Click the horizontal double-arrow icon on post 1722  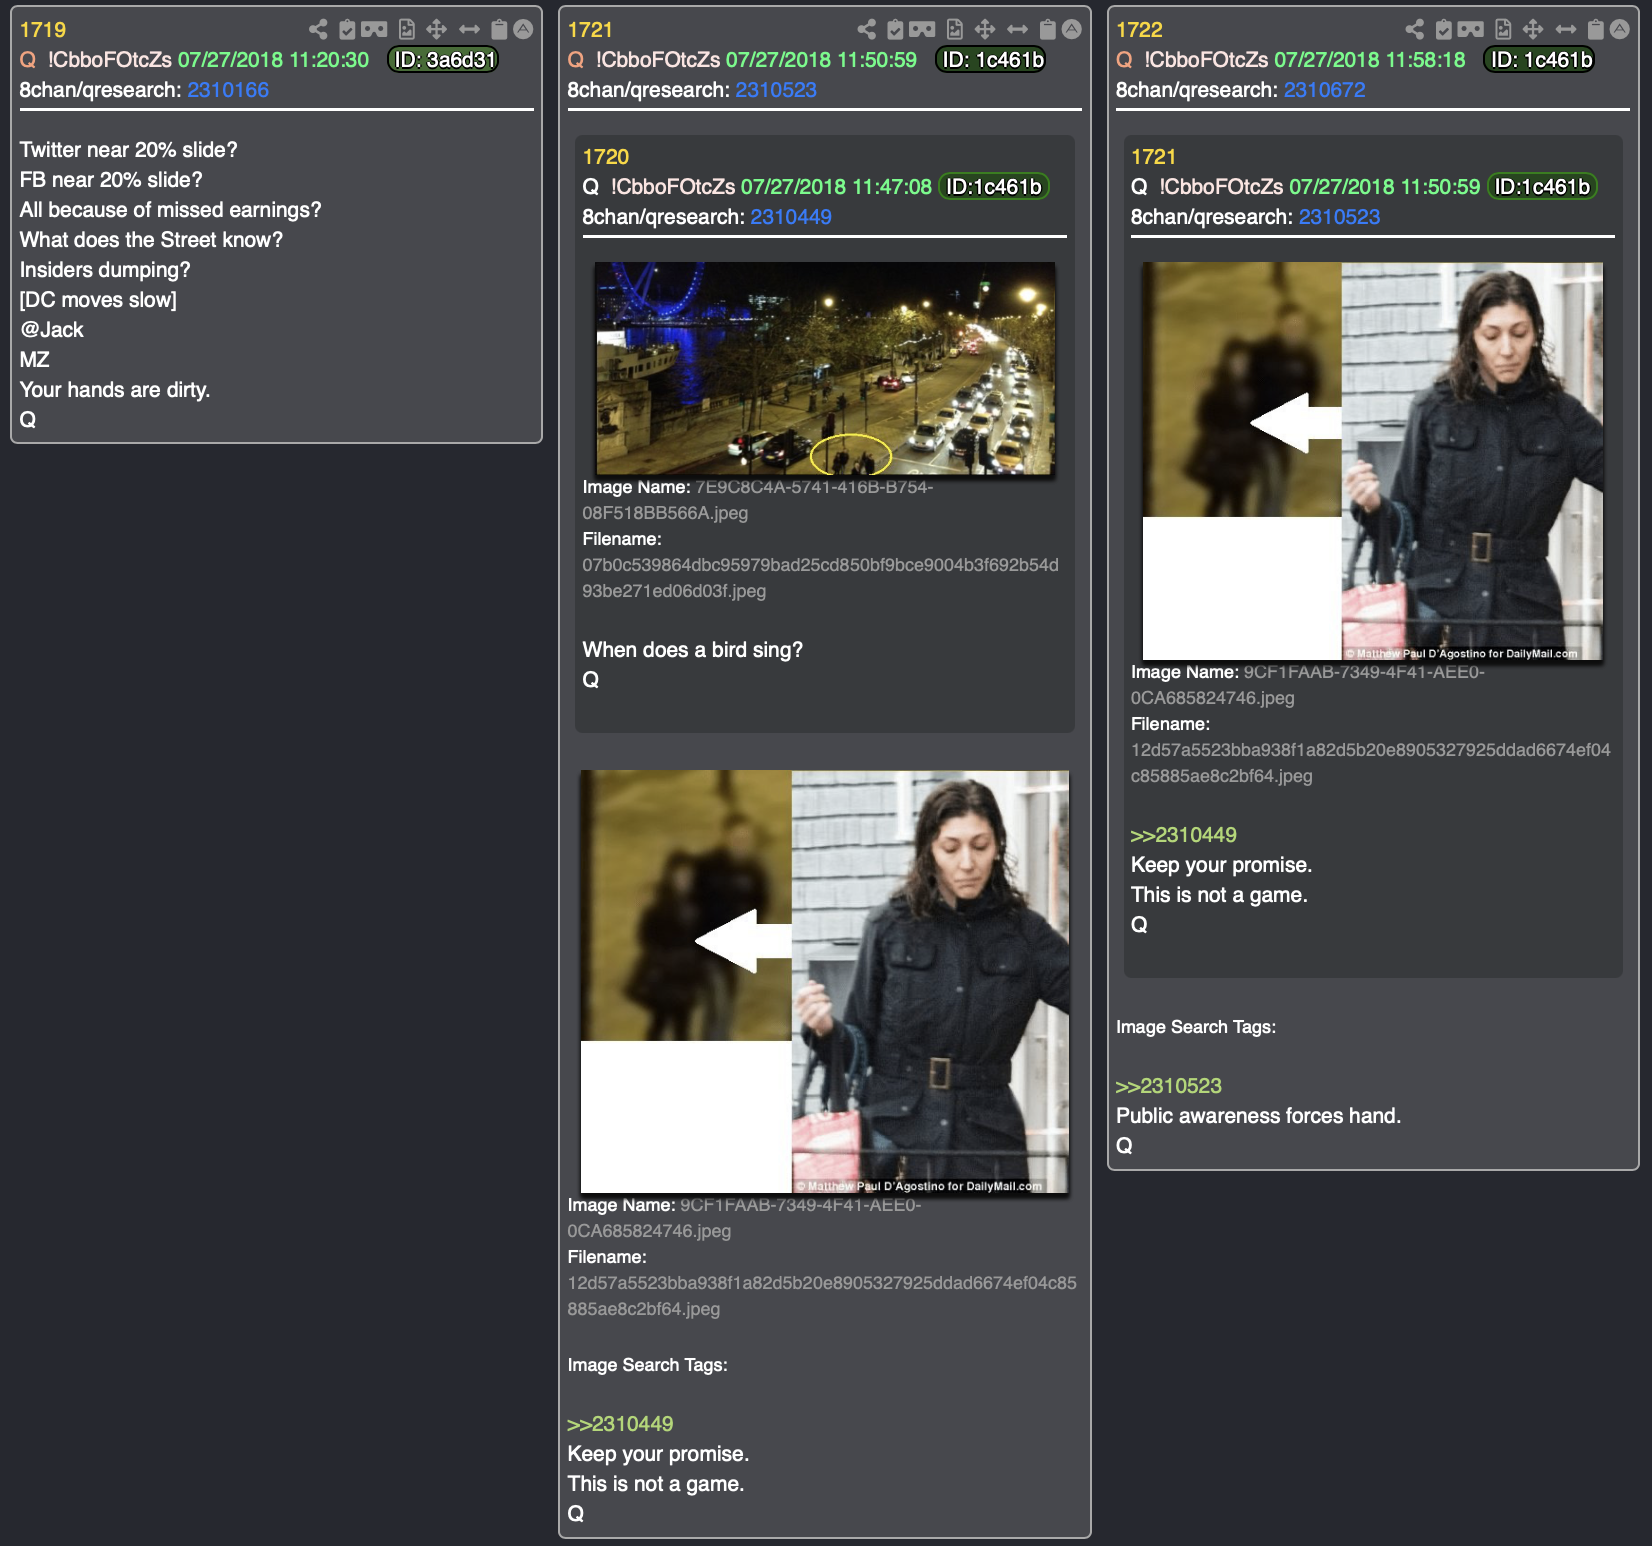pos(1566,29)
